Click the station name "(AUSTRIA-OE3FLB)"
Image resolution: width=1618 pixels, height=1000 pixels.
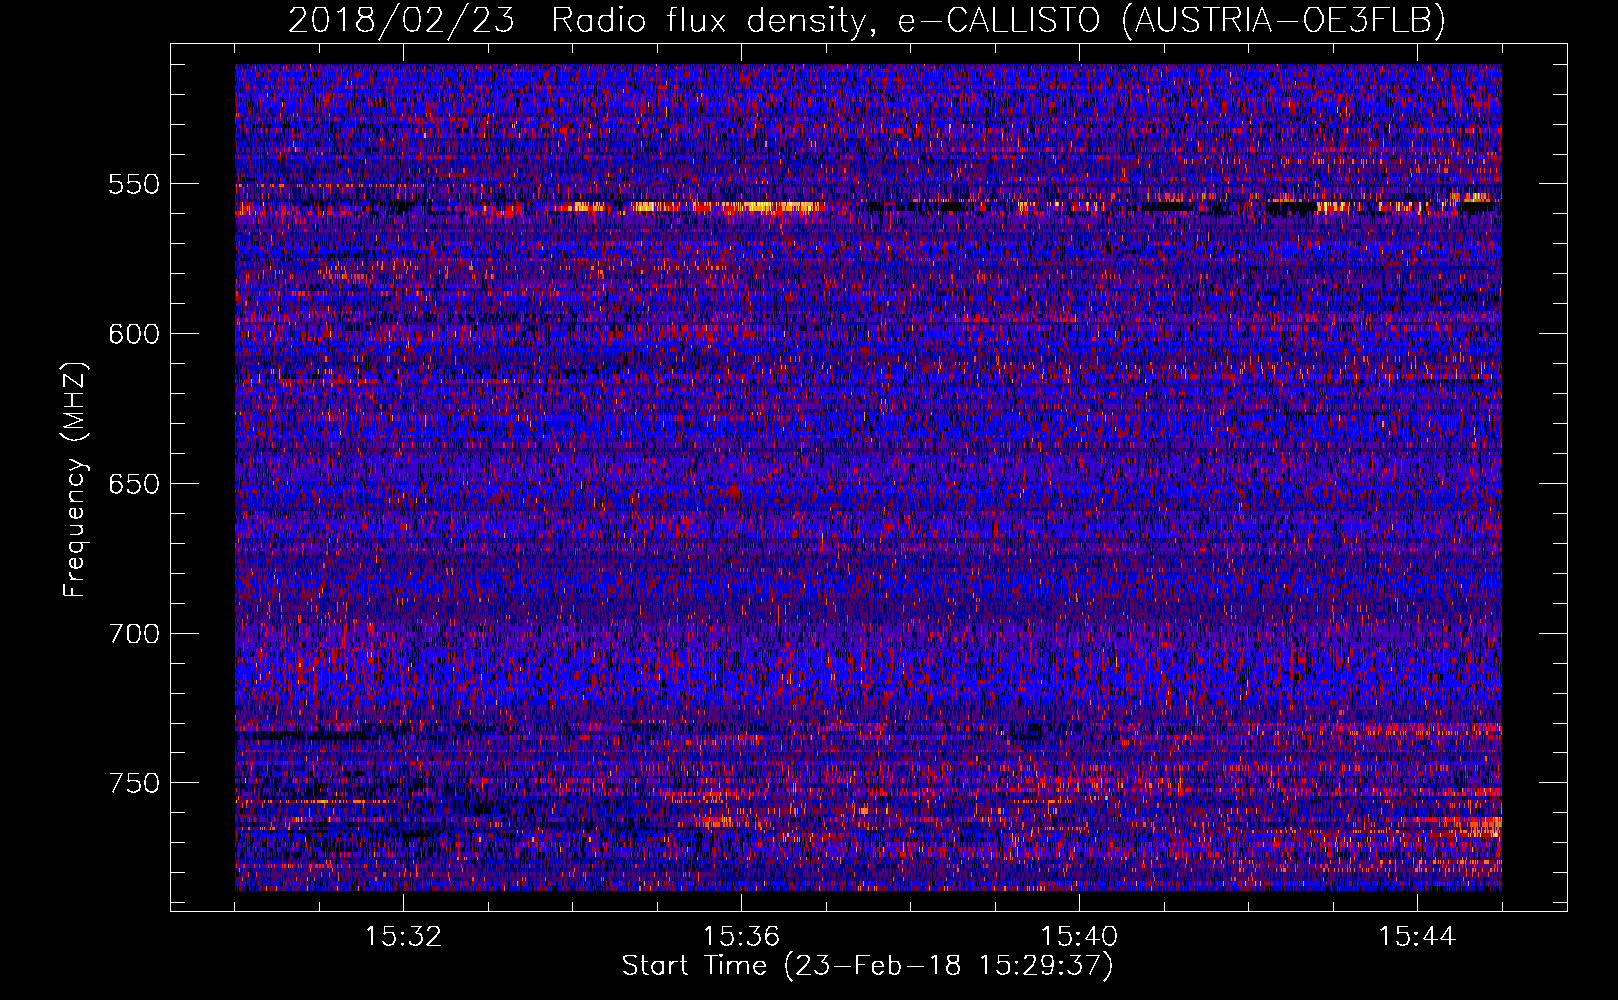coord(1283,20)
